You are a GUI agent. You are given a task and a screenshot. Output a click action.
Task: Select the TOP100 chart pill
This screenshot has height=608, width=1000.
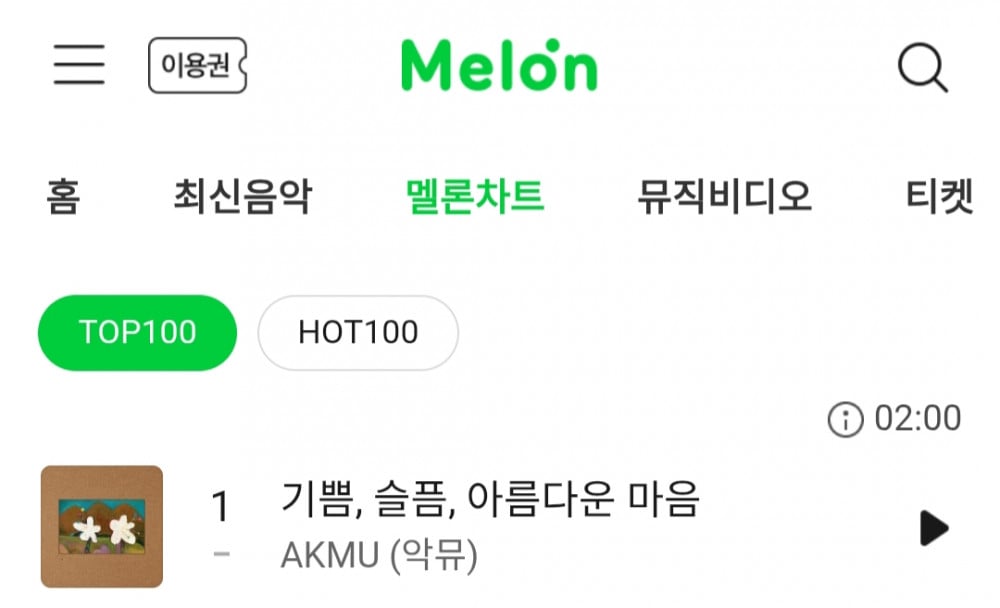[137, 333]
